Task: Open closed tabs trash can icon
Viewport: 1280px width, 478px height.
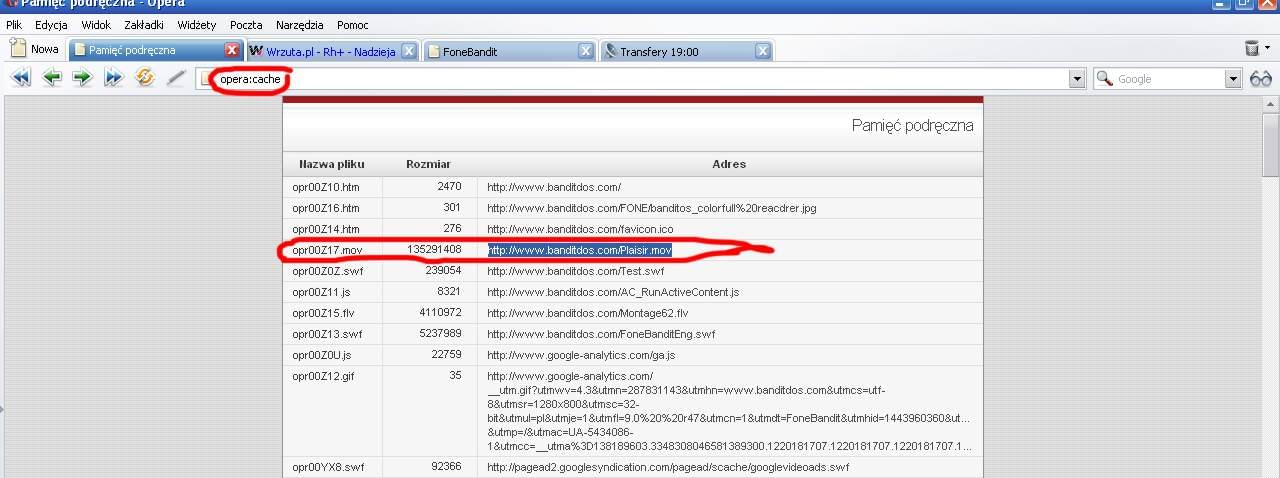Action: click(x=1251, y=48)
